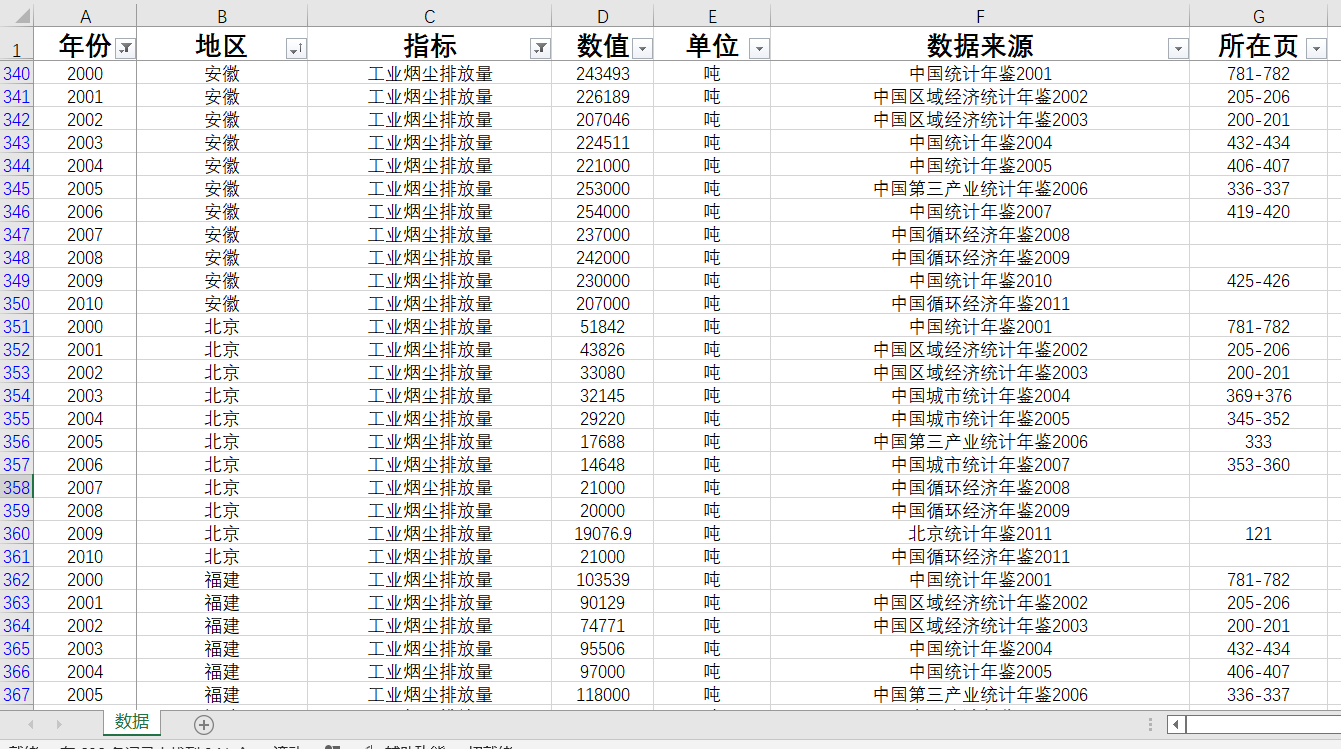Viewport: 1341px width, 749px height.
Task: Select column E header
Action: [x=712, y=16]
